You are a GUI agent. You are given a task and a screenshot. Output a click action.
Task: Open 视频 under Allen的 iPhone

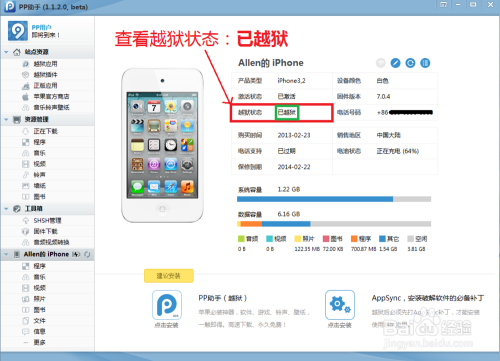pyautogui.click(x=39, y=288)
